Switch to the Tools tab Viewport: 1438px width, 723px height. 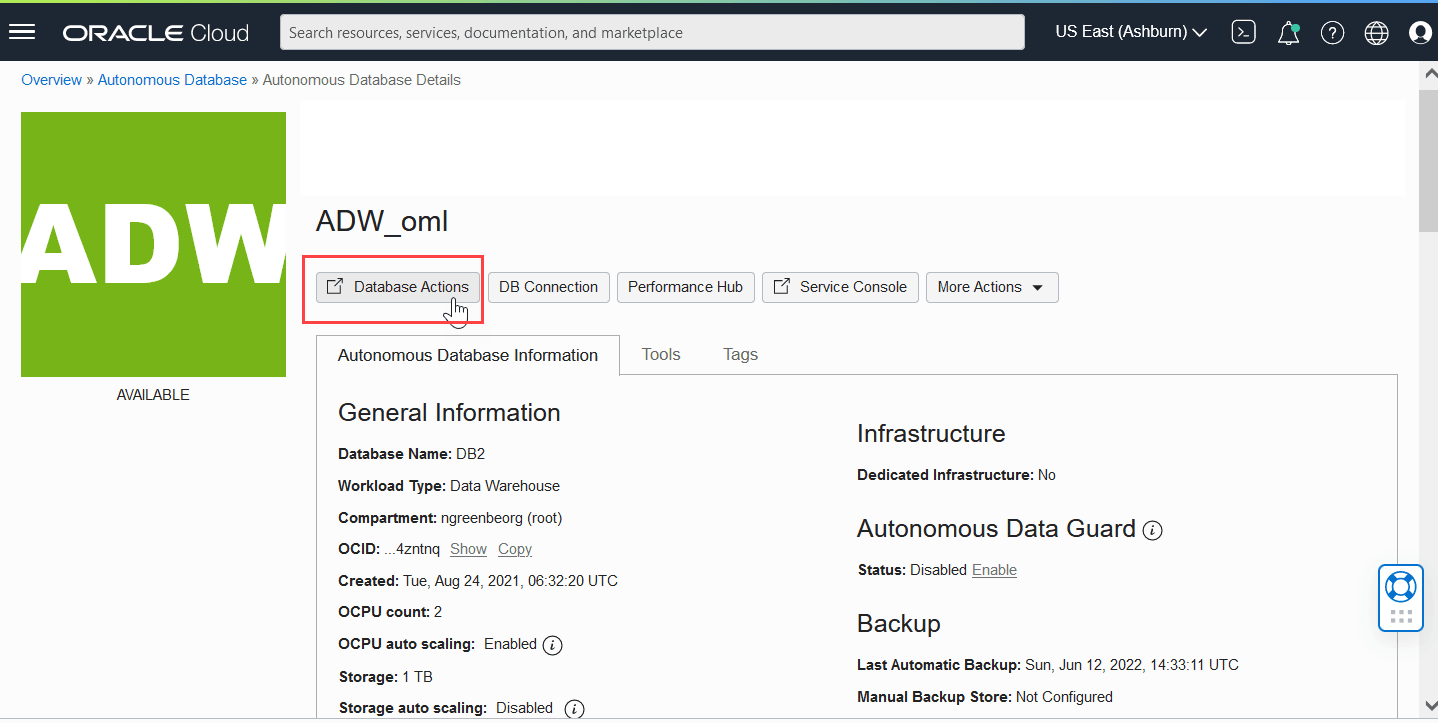pyautogui.click(x=660, y=354)
